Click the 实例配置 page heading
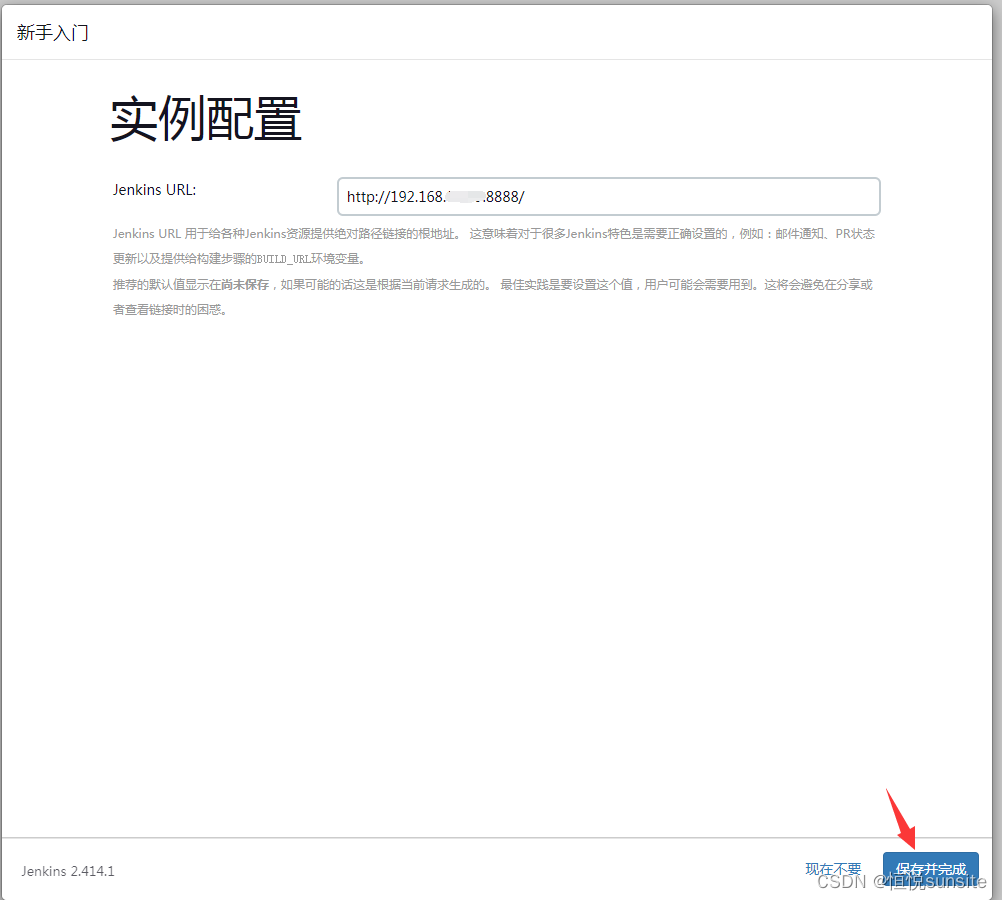 (x=205, y=116)
